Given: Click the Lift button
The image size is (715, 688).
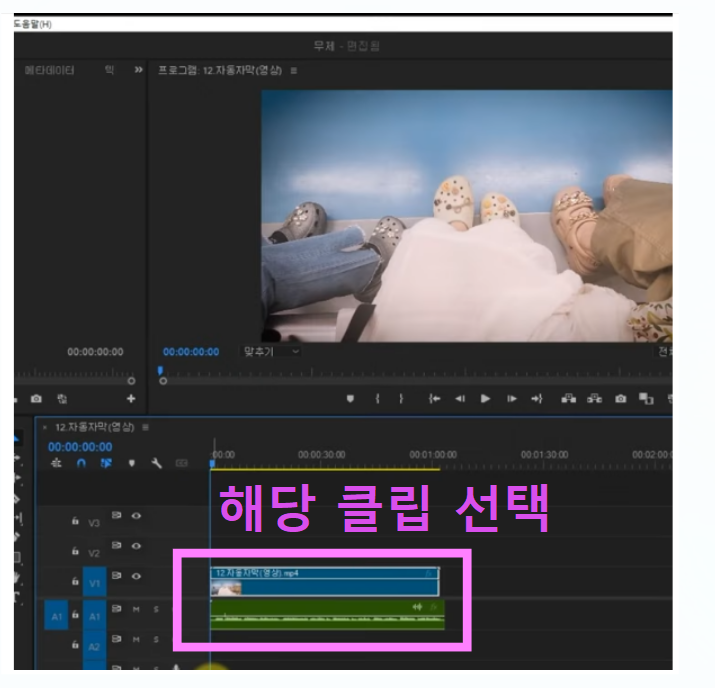Looking at the screenshot, I should (x=569, y=399).
